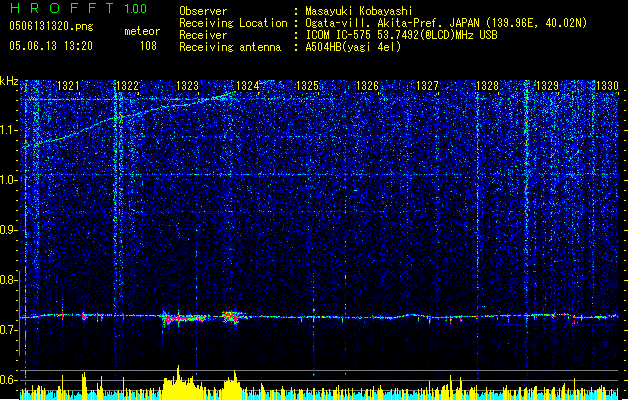Click the HROFFT 1.0.0 title text

(x=79, y=8)
